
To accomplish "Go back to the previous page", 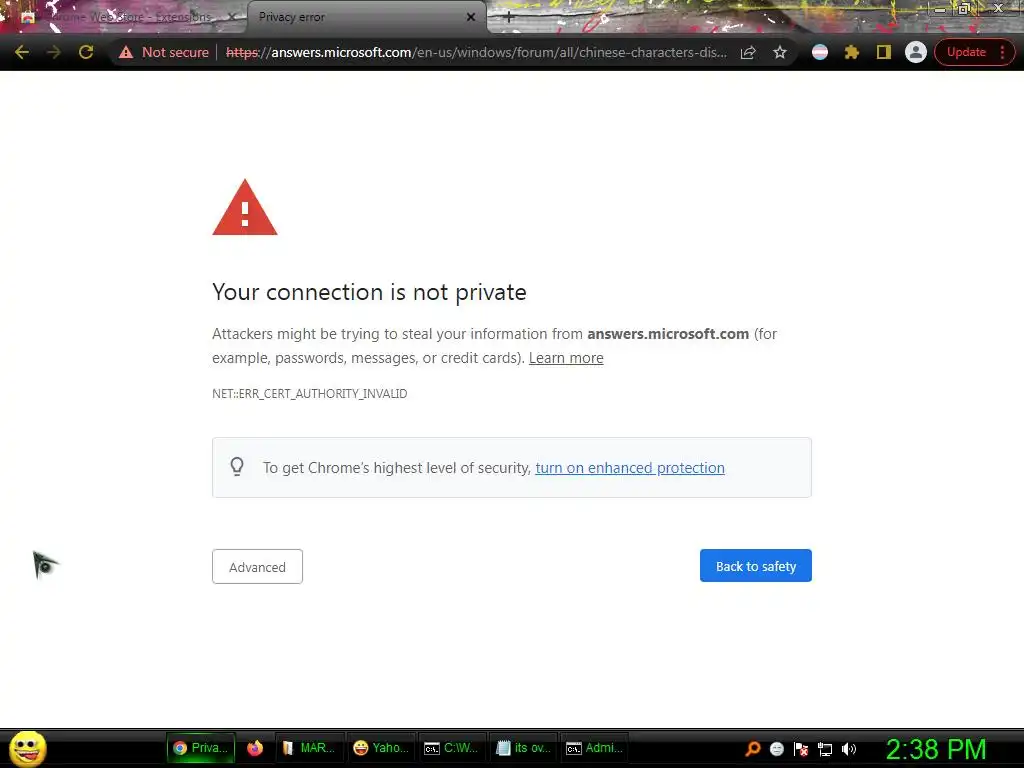I will click(22, 52).
